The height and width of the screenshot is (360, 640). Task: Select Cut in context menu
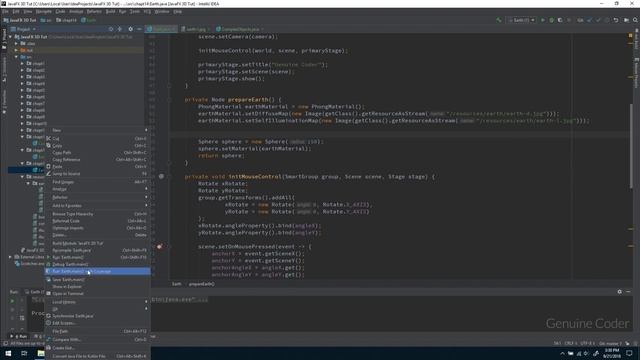point(98,138)
